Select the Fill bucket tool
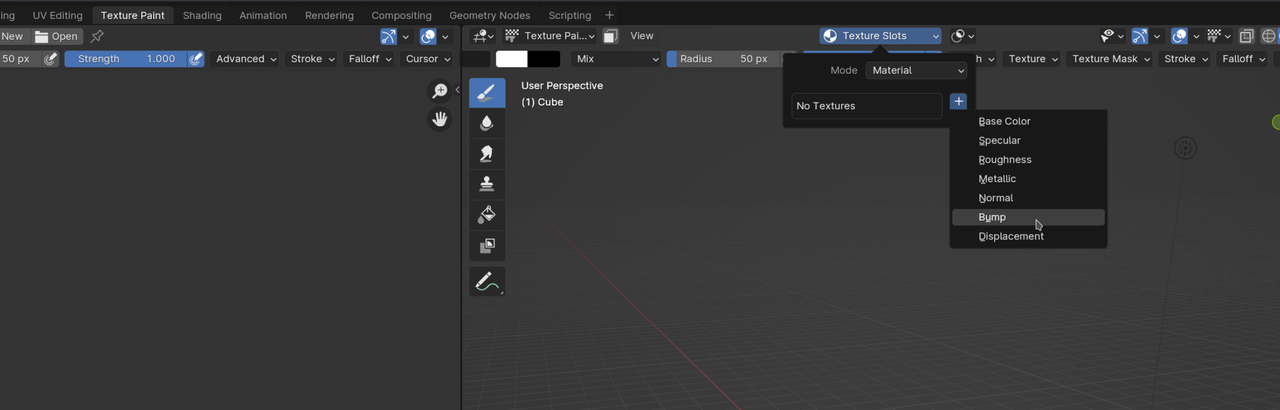 point(487,215)
